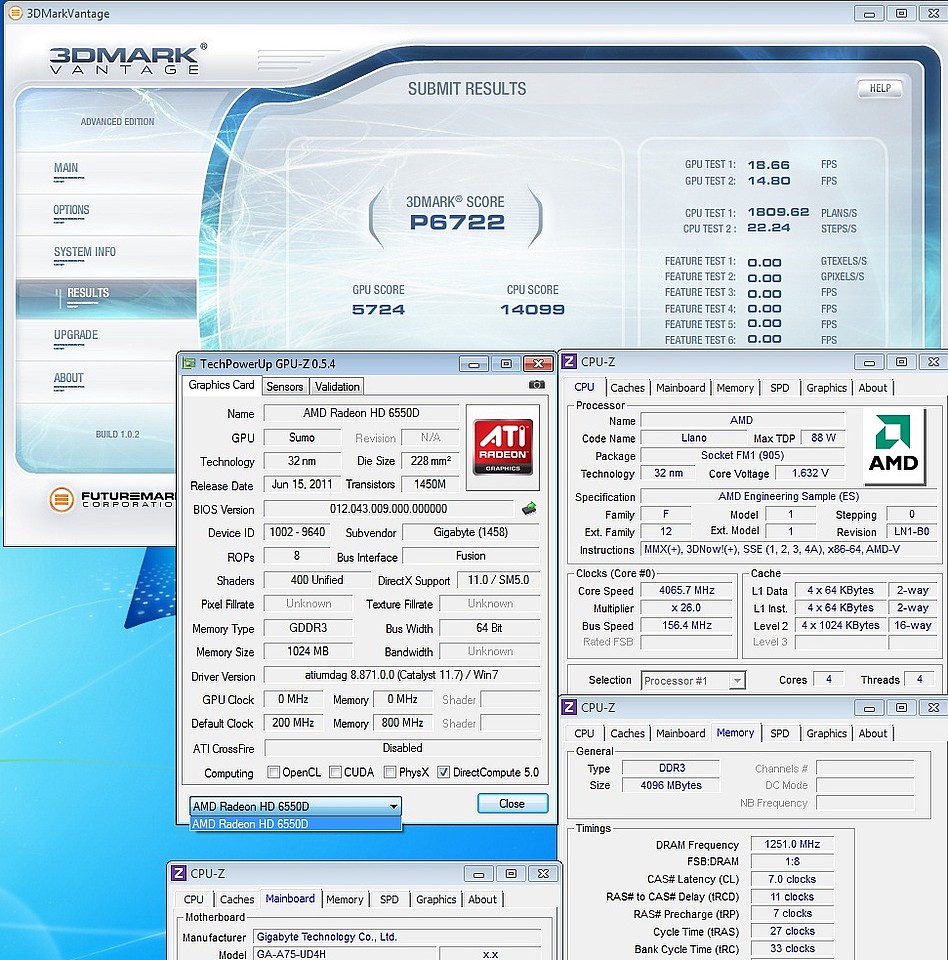Open About tab in bottom-left CPU-Z window
The height and width of the screenshot is (960, 948).
click(482, 899)
